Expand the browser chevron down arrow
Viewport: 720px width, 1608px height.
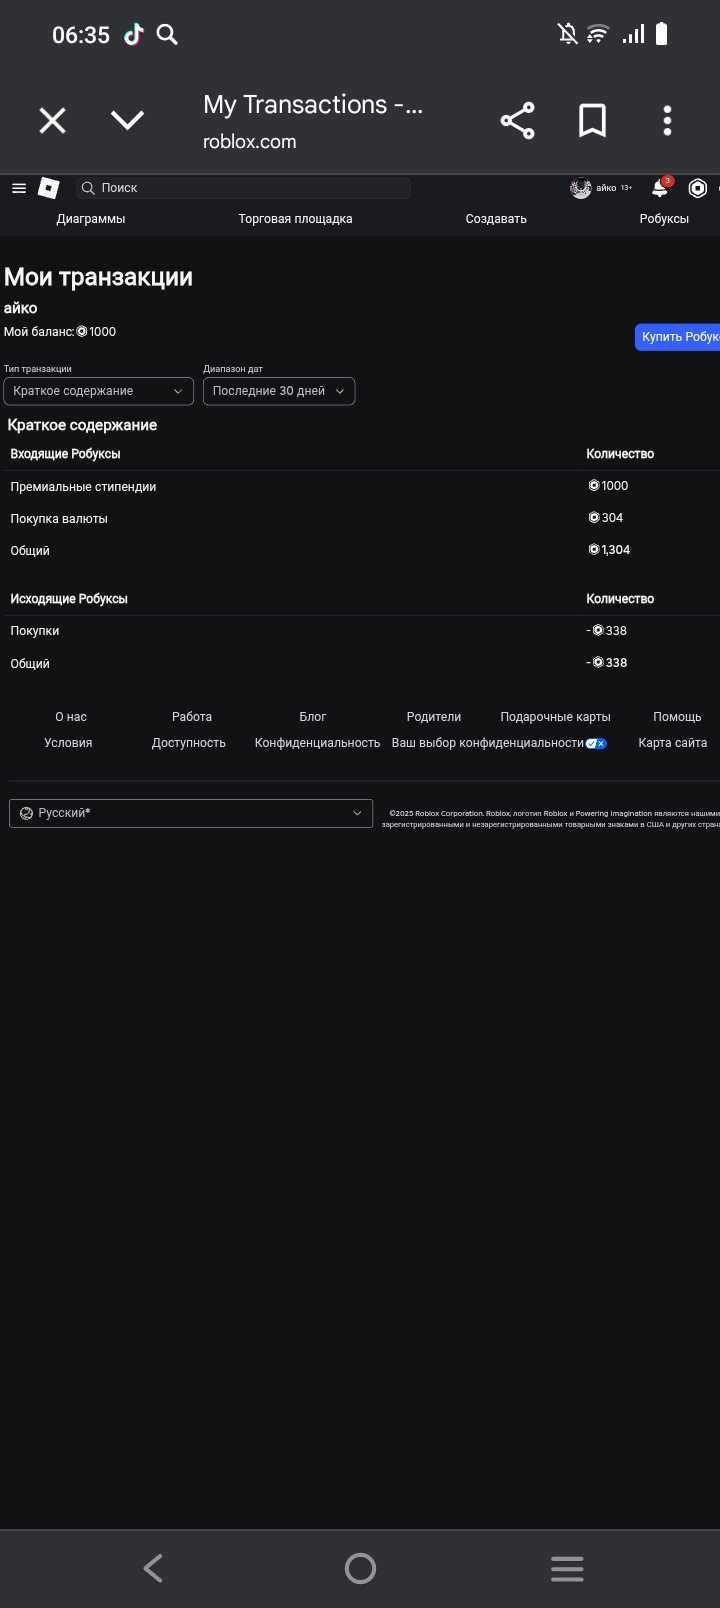[127, 121]
